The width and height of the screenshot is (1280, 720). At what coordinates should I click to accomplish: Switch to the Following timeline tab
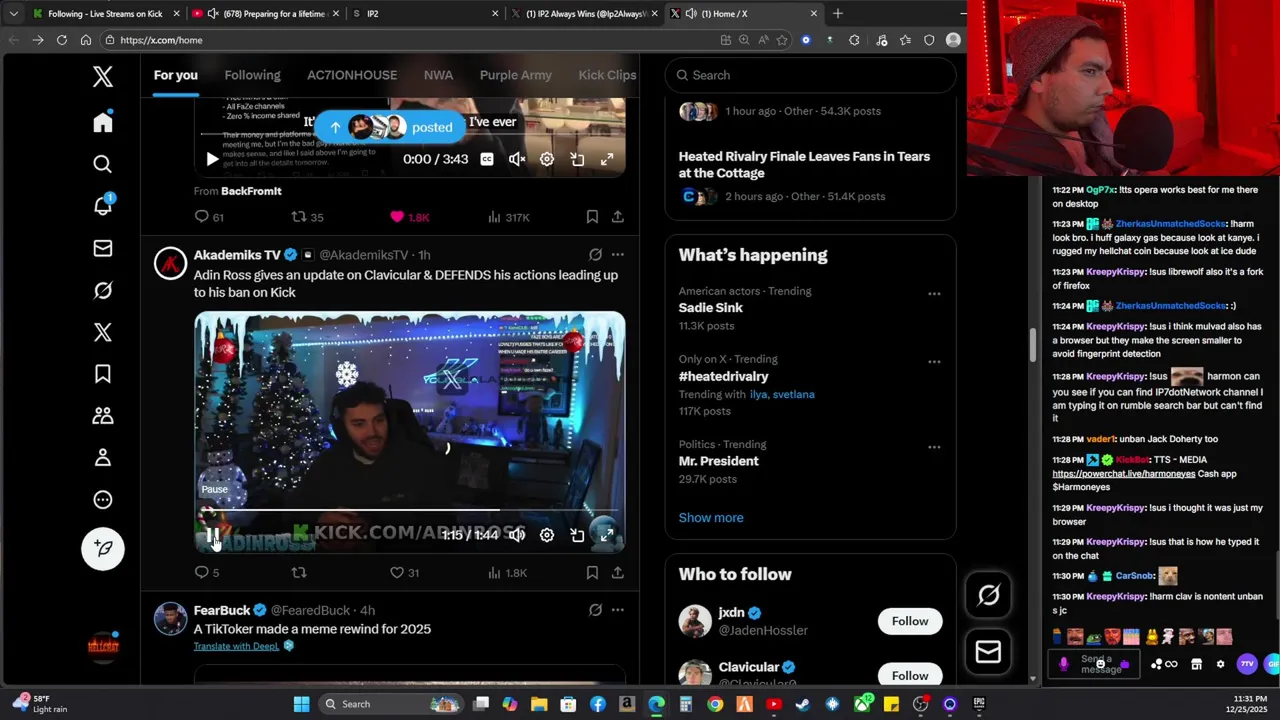point(252,75)
